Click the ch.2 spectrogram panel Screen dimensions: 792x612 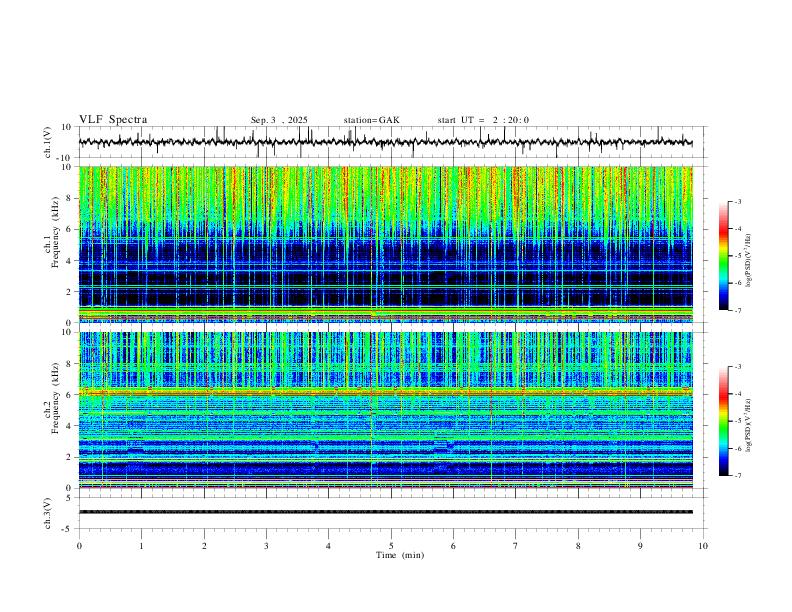pos(385,410)
